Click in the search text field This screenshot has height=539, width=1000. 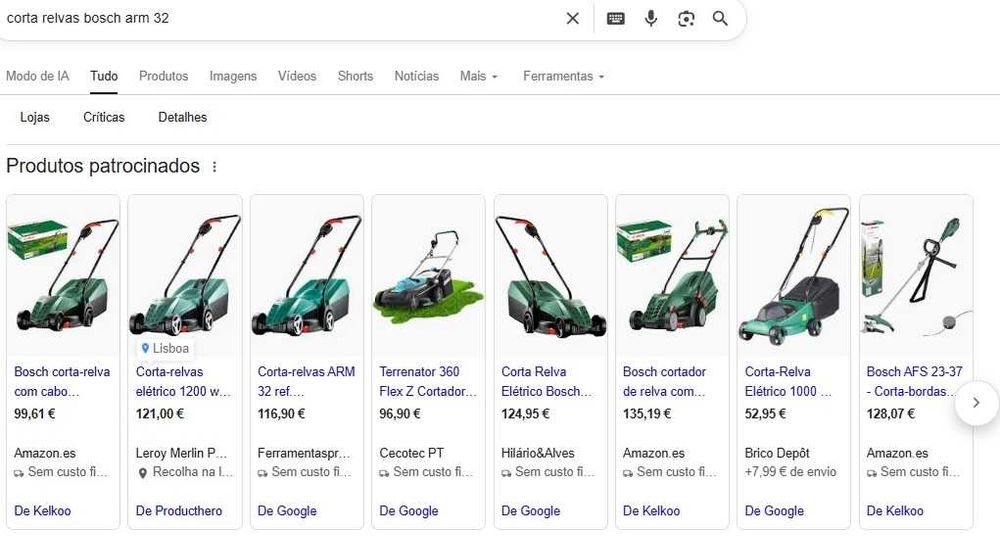click(x=281, y=18)
